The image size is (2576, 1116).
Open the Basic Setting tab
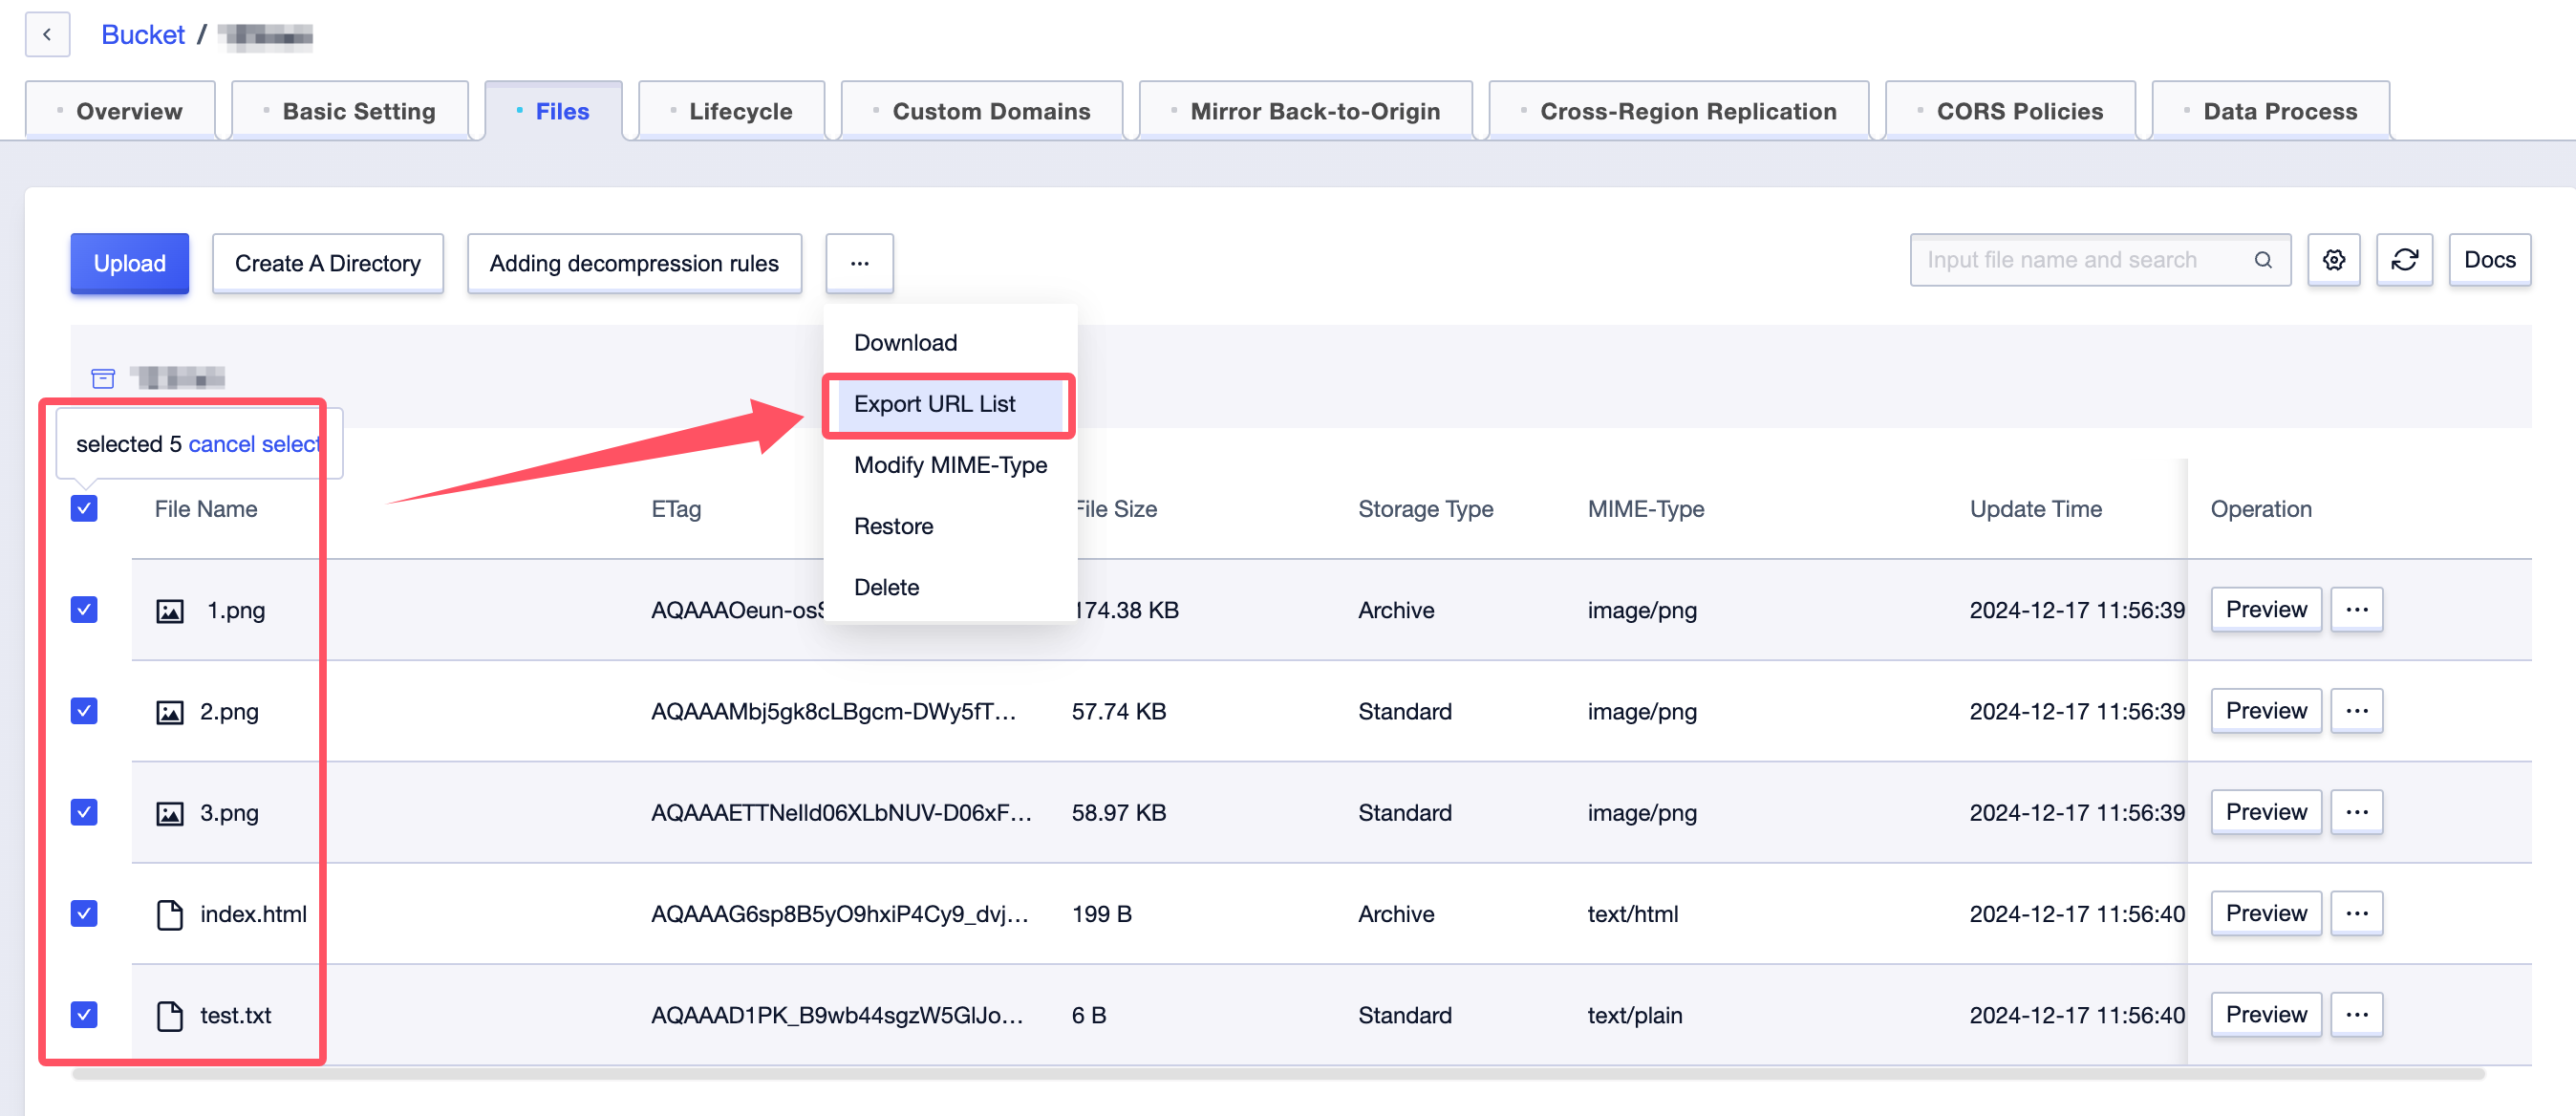(350, 111)
